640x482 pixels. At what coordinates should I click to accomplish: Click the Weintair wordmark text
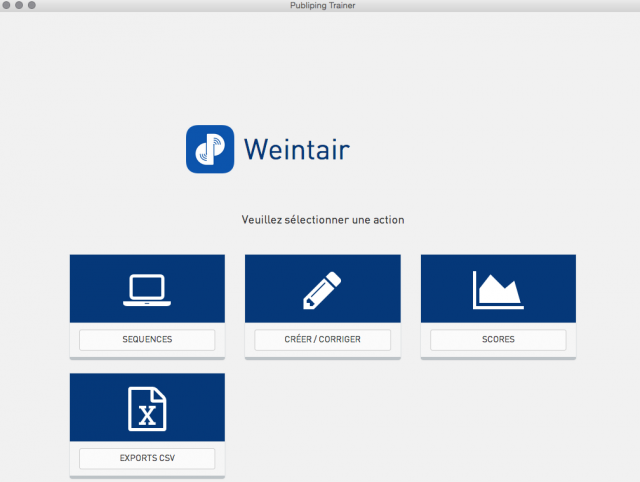[x=297, y=150]
